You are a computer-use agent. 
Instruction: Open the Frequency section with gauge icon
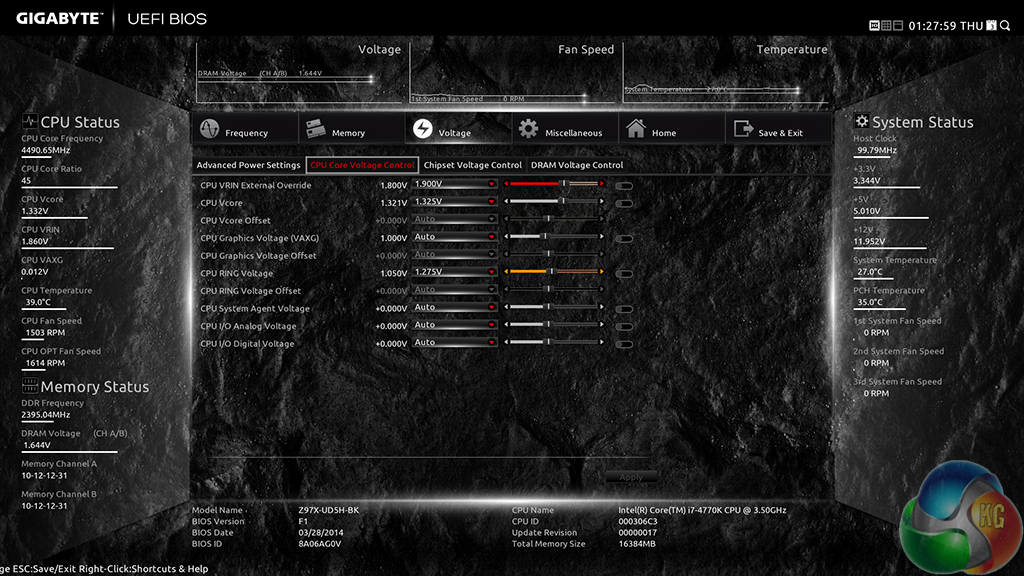coord(245,129)
